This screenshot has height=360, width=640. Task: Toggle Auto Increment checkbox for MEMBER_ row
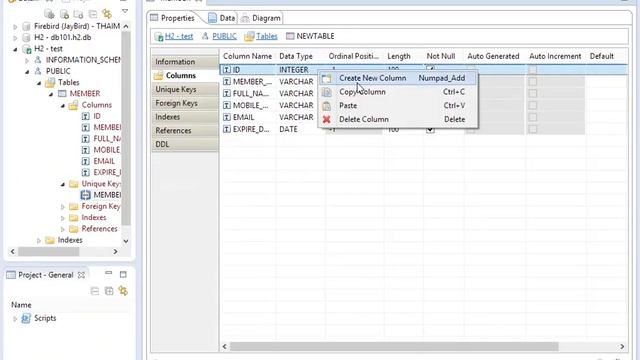click(533, 82)
